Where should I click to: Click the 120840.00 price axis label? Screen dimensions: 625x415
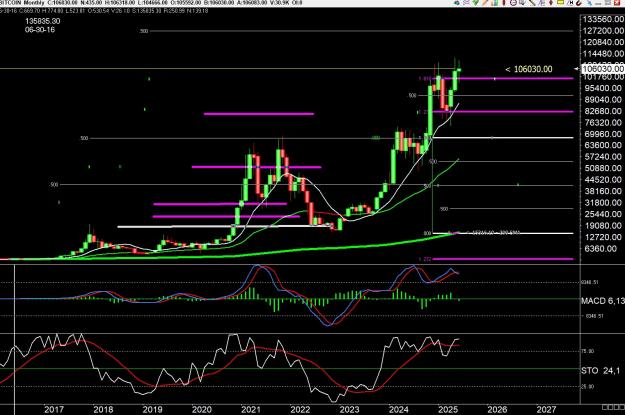coord(603,42)
